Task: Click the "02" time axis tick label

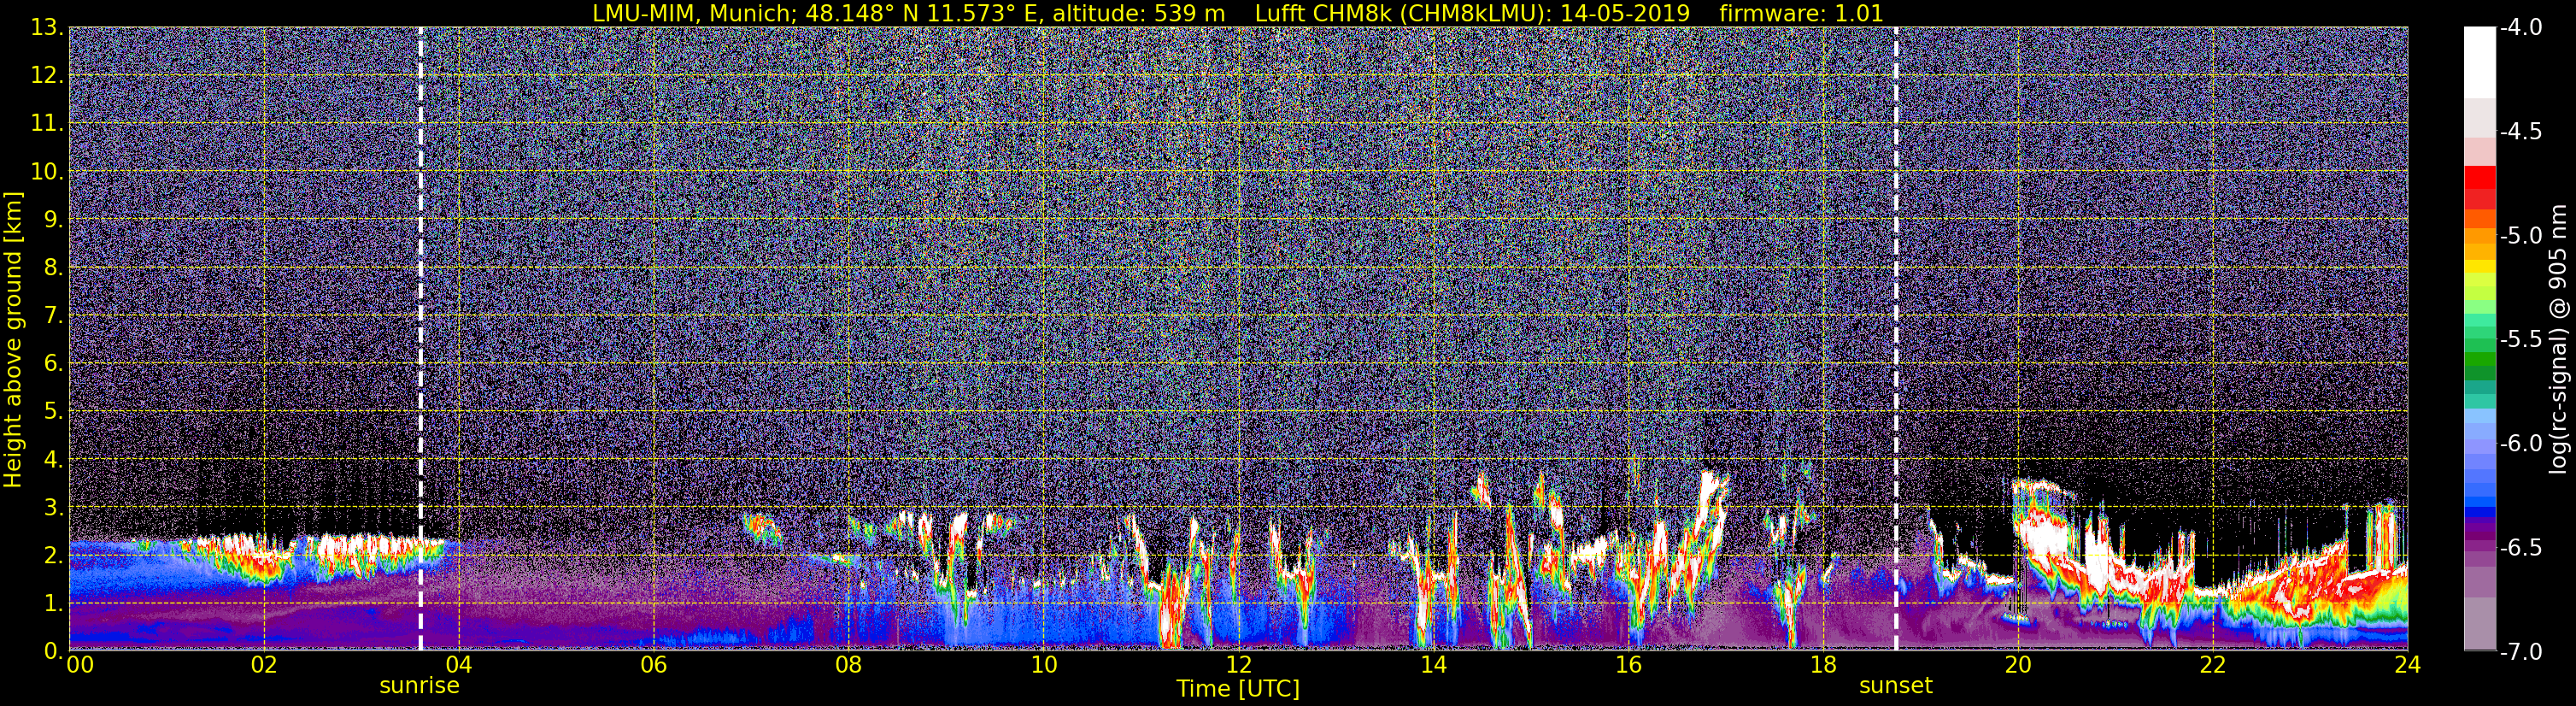Action: pos(263,665)
